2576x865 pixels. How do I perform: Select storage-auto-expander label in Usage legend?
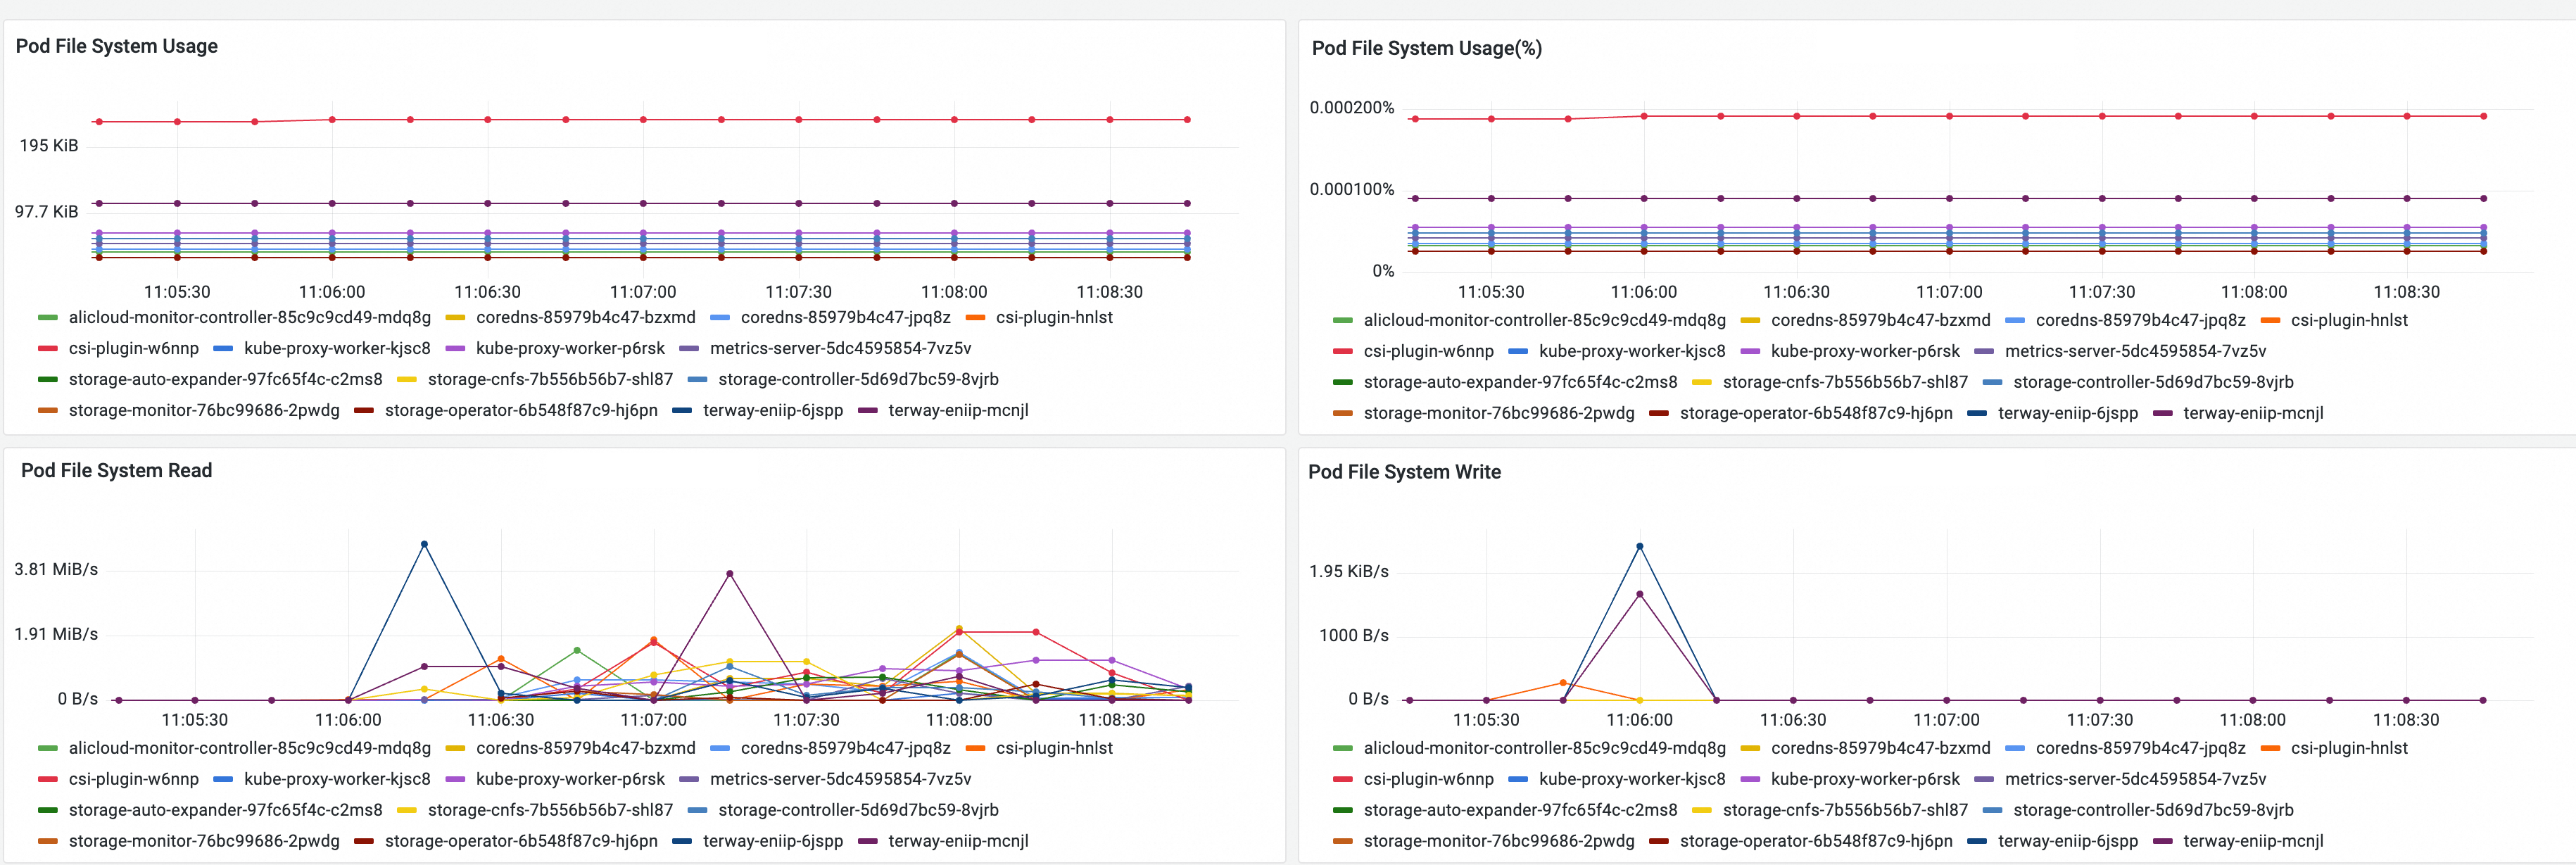tap(225, 379)
